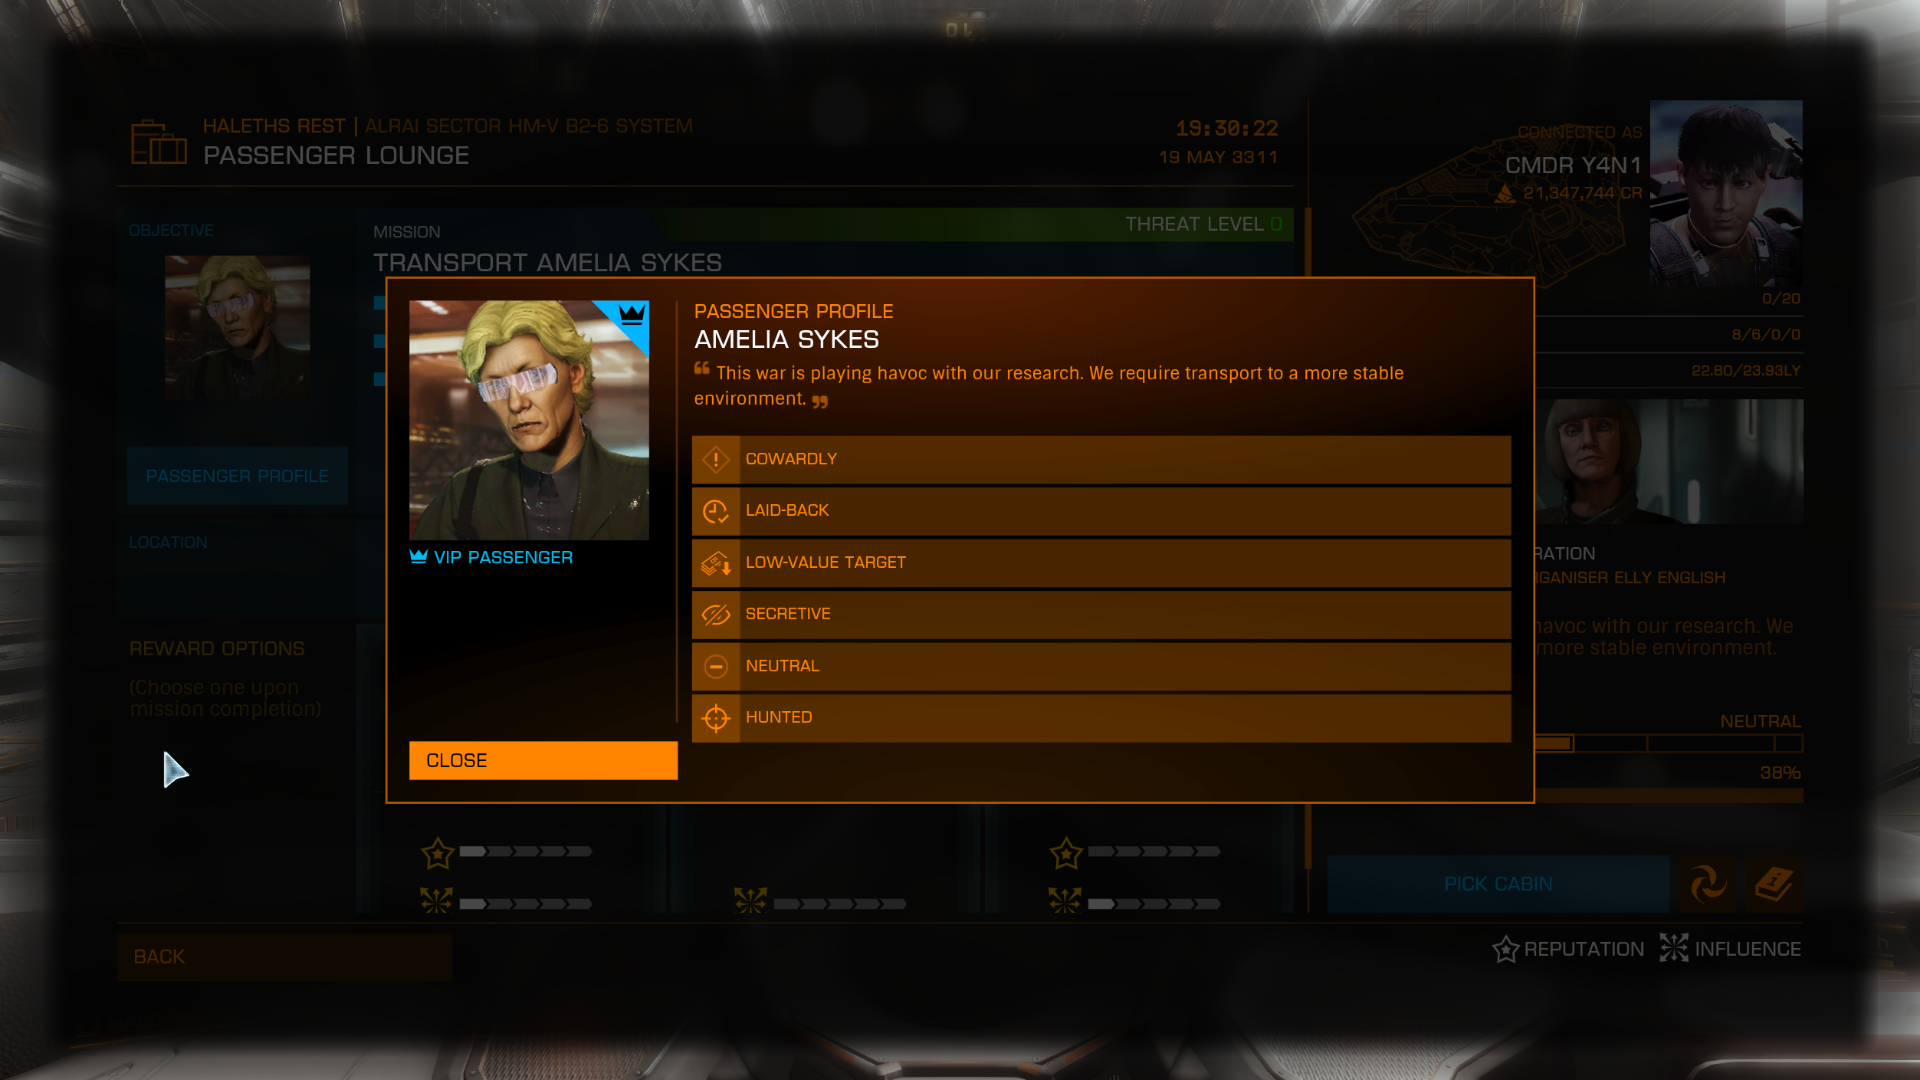Viewport: 1920px width, 1080px height.
Task: Click the Neutral reputation progress bar
Action: pyautogui.click(x=1668, y=743)
